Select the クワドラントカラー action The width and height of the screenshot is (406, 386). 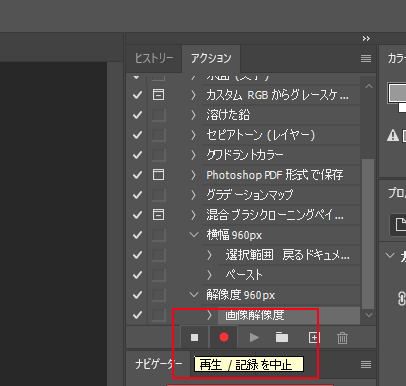[245, 155]
